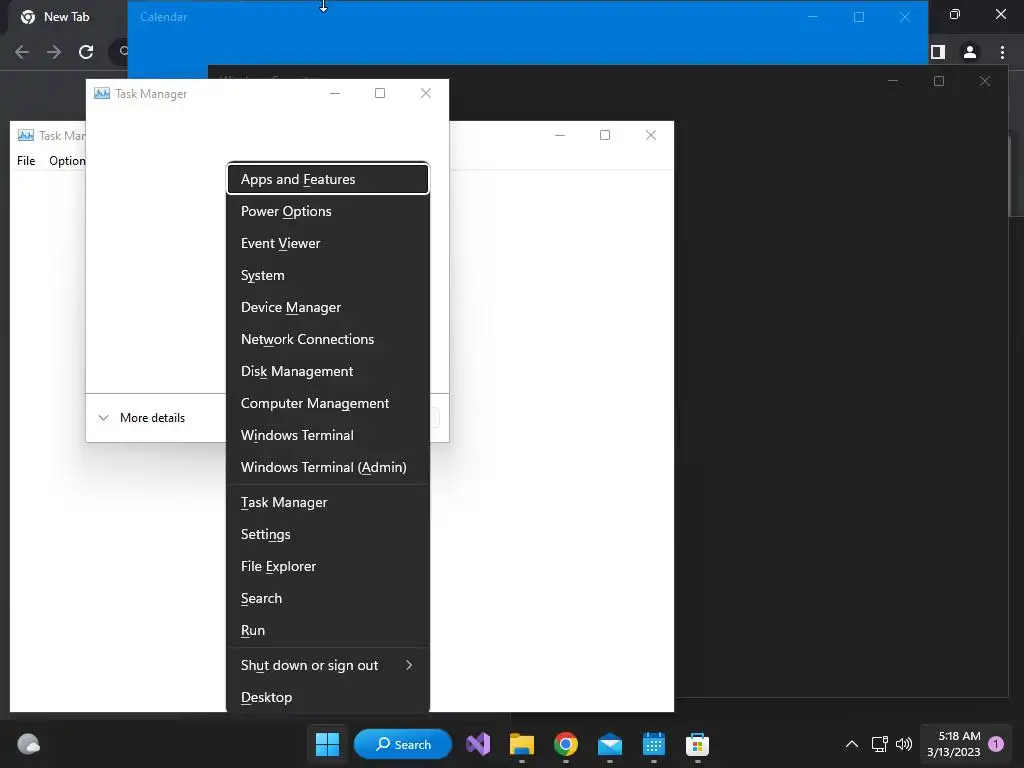
Task: Minimize the front Task Manager window
Action: (x=335, y=93)
